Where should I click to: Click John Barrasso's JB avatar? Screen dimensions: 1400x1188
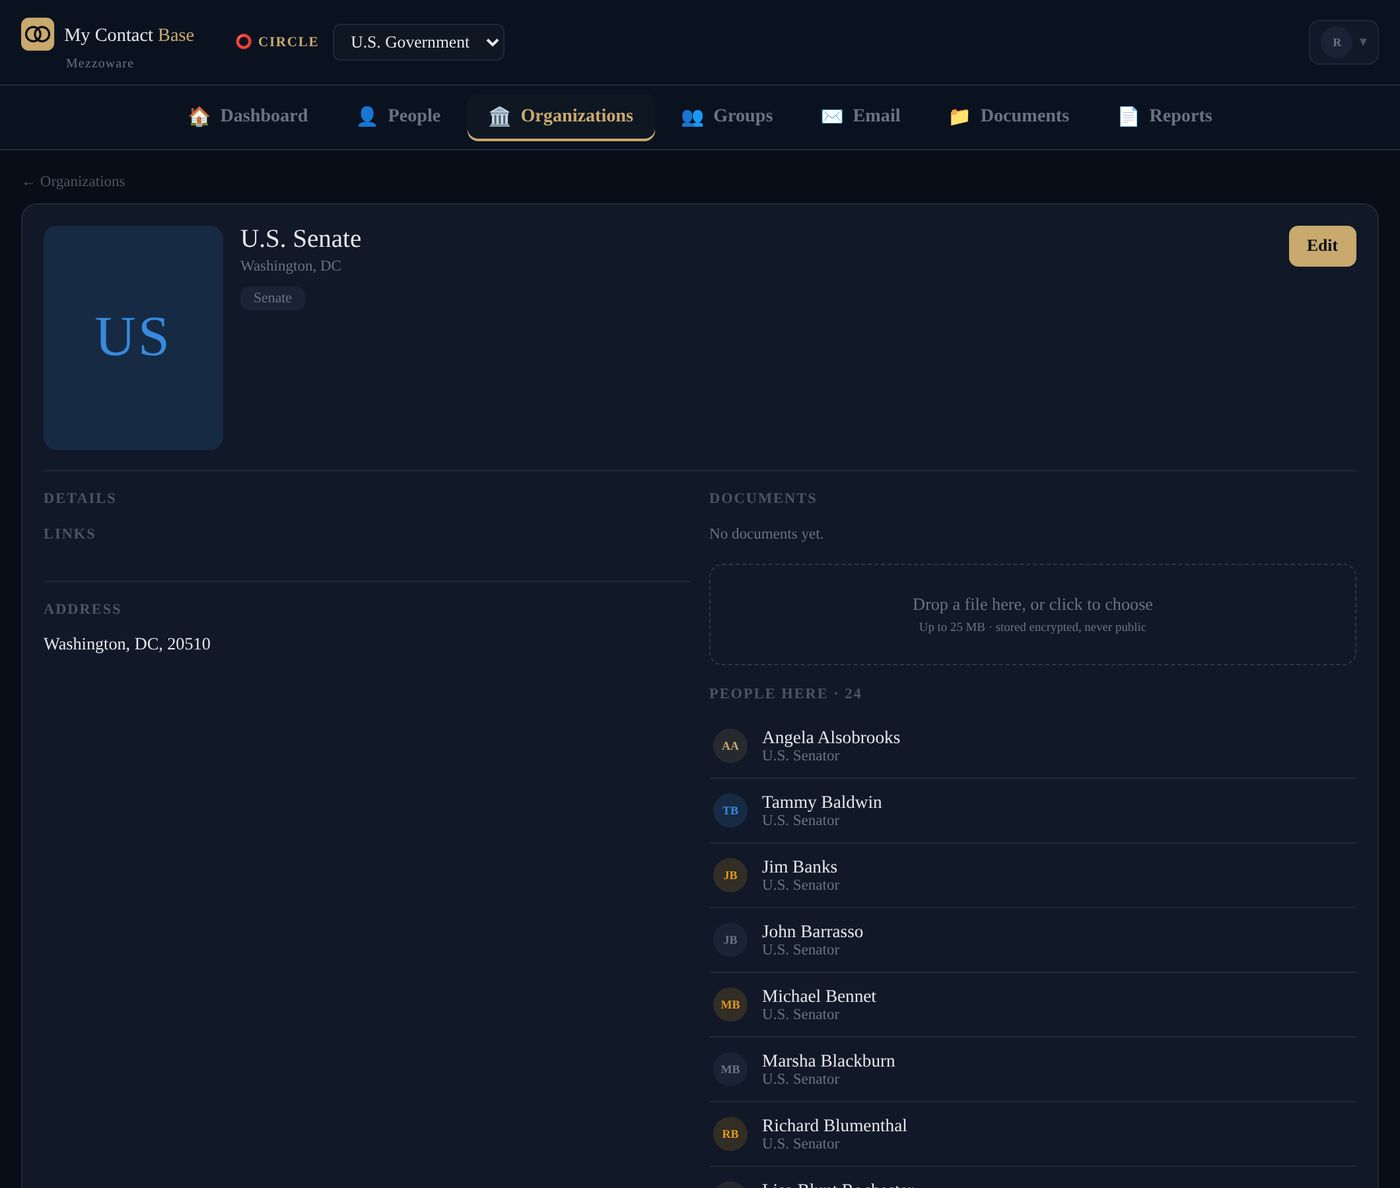[x=730, y=940]
